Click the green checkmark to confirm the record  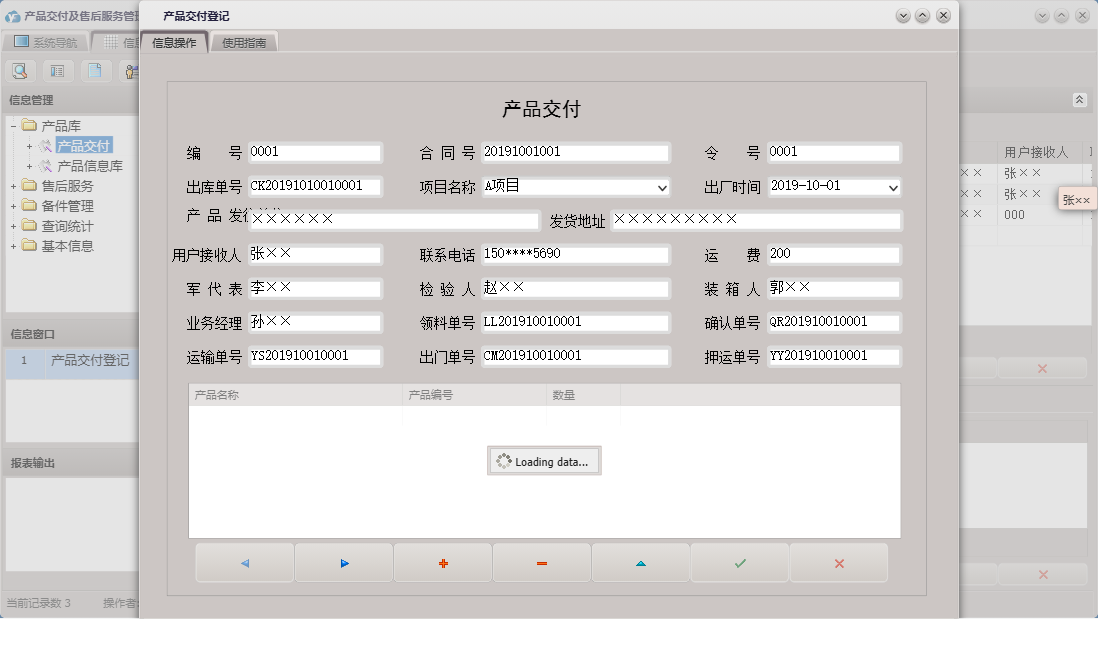coord(739,563)
